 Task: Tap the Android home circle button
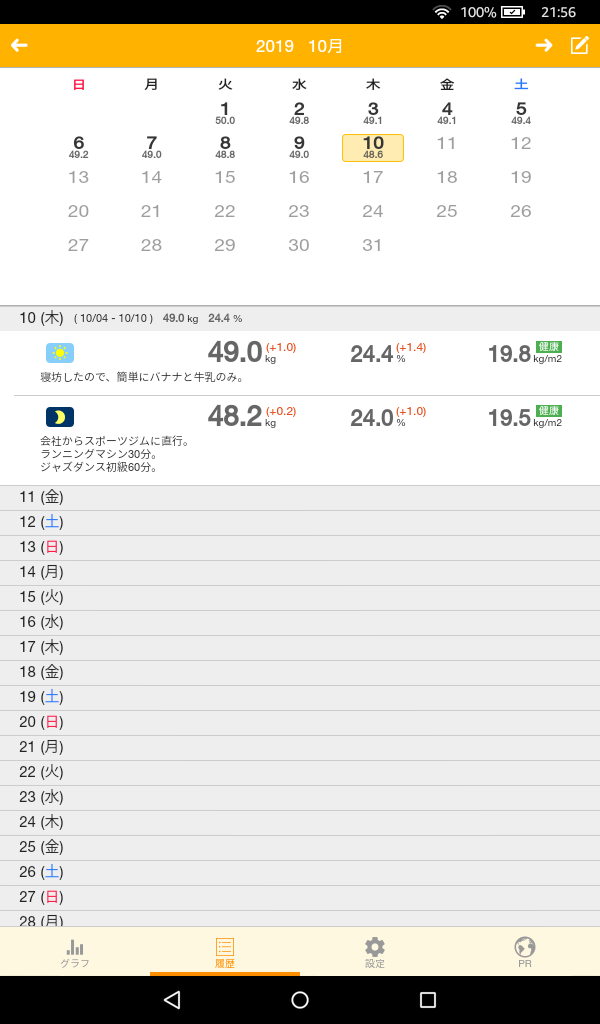click(x=300, y=1000)
